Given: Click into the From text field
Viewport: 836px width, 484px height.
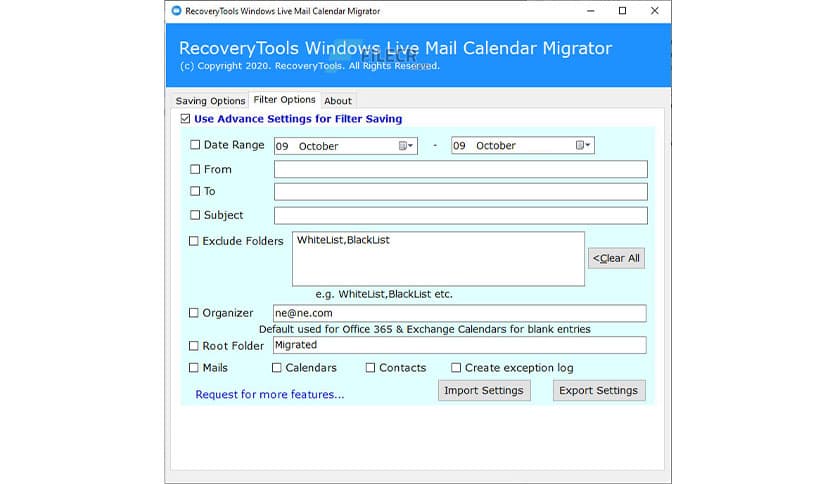Looking at the screenshot, I should point(461,170).
